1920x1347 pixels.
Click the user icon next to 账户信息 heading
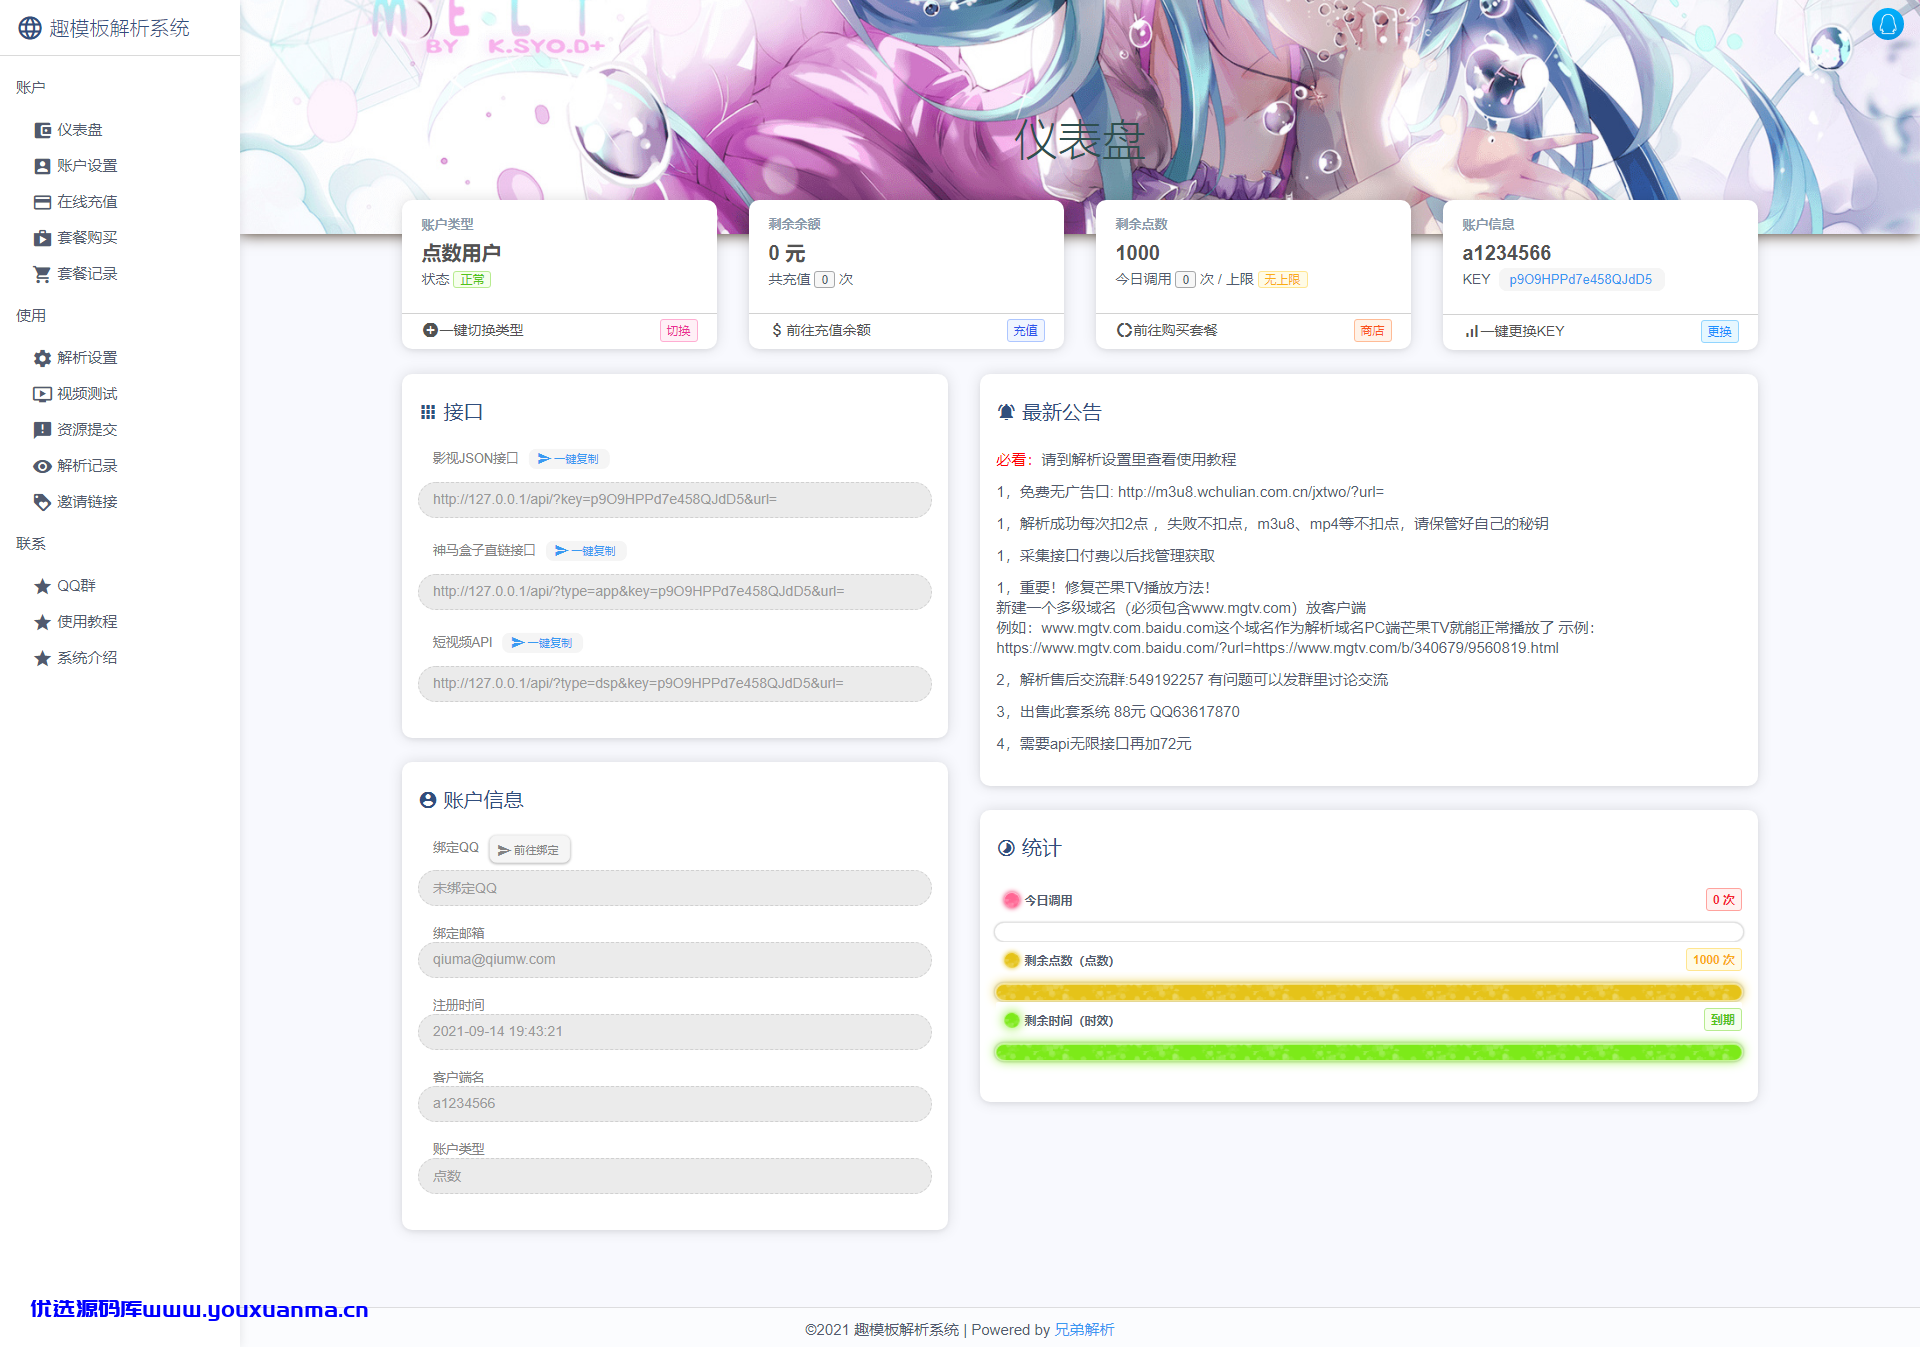click(428, 800)
